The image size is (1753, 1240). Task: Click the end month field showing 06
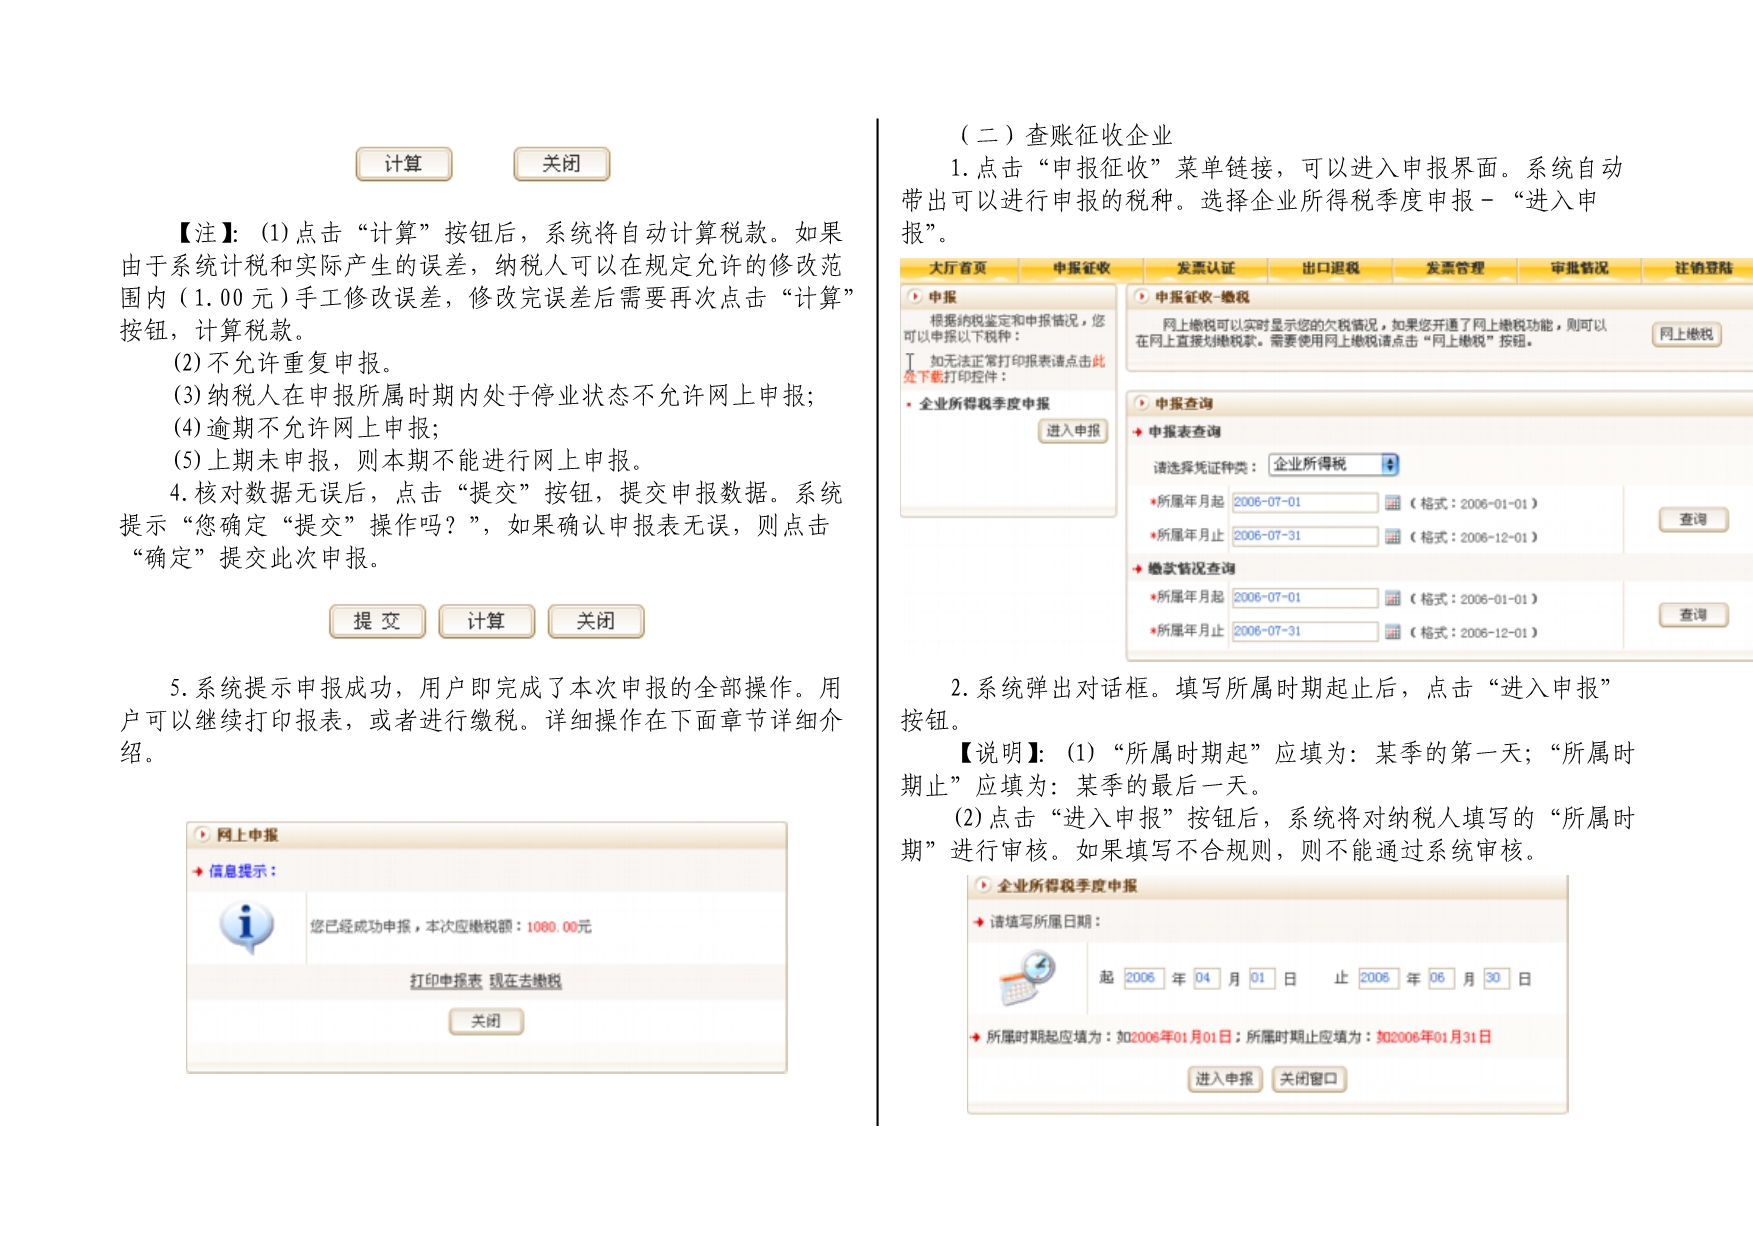tap(1440, 978)
